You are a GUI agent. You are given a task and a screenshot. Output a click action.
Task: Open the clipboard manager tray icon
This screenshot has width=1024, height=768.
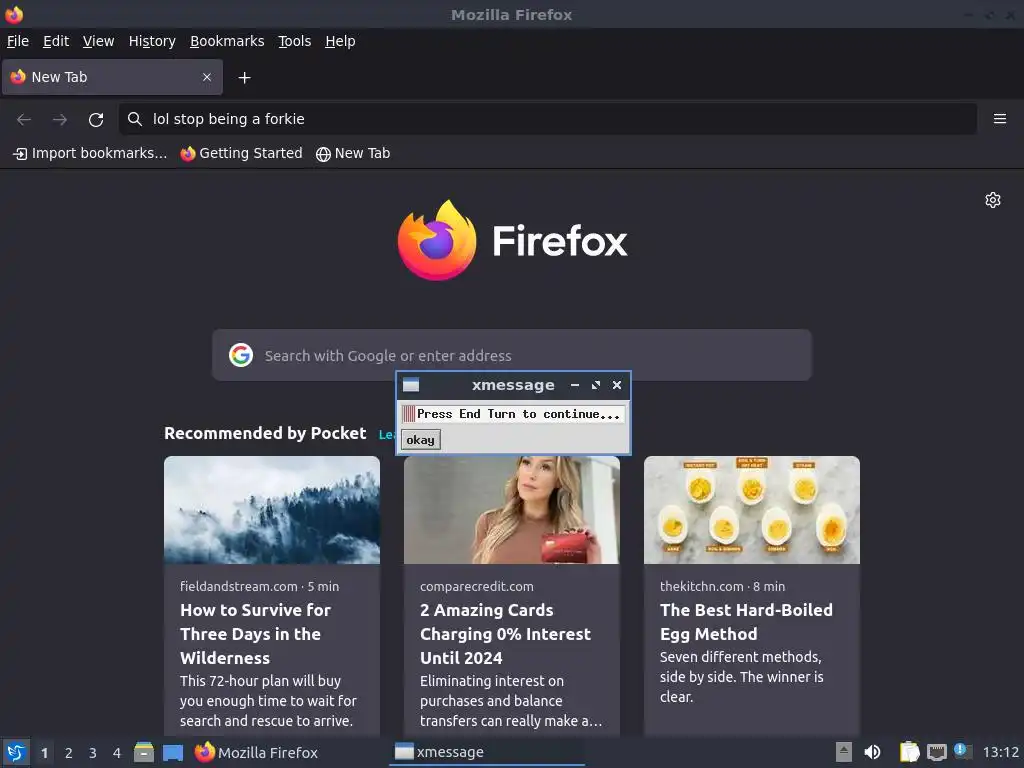coord(909,752)
